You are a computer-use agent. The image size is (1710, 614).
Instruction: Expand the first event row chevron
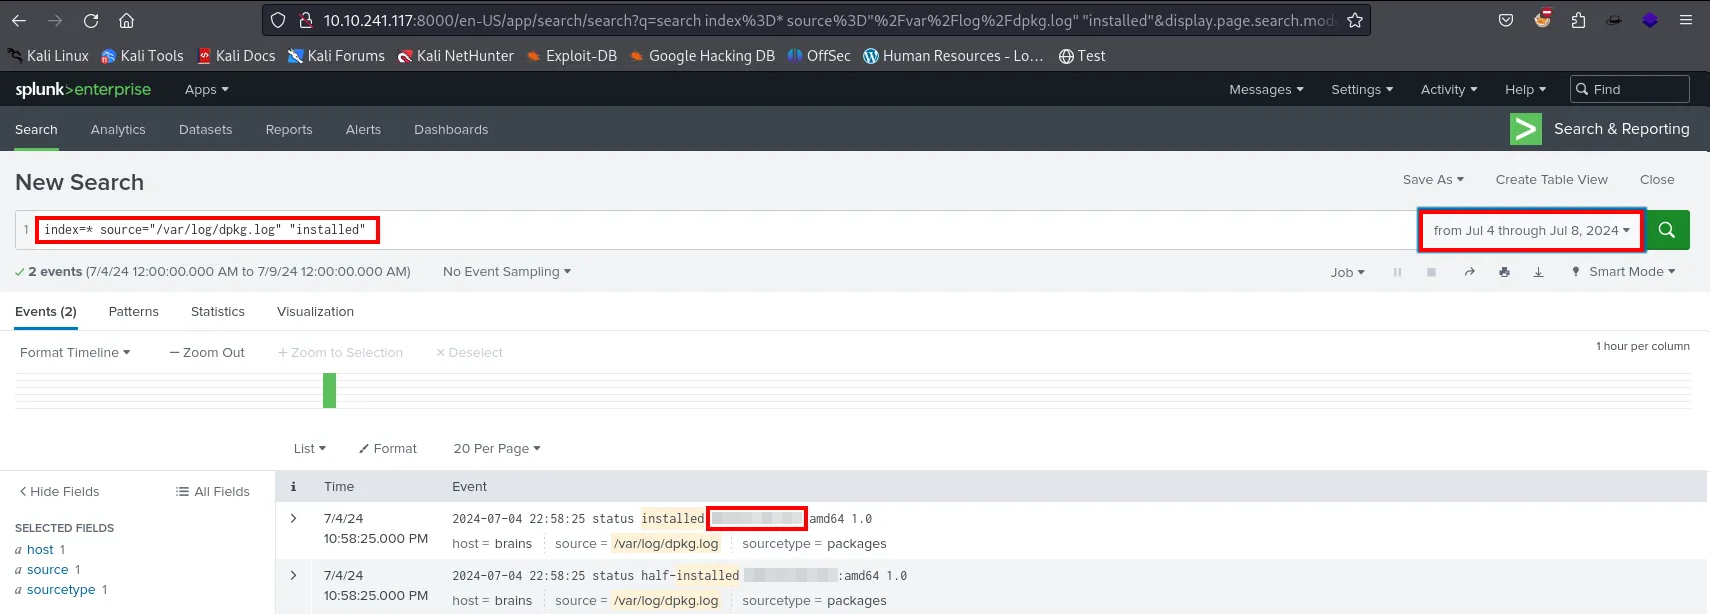click(293, 518)
